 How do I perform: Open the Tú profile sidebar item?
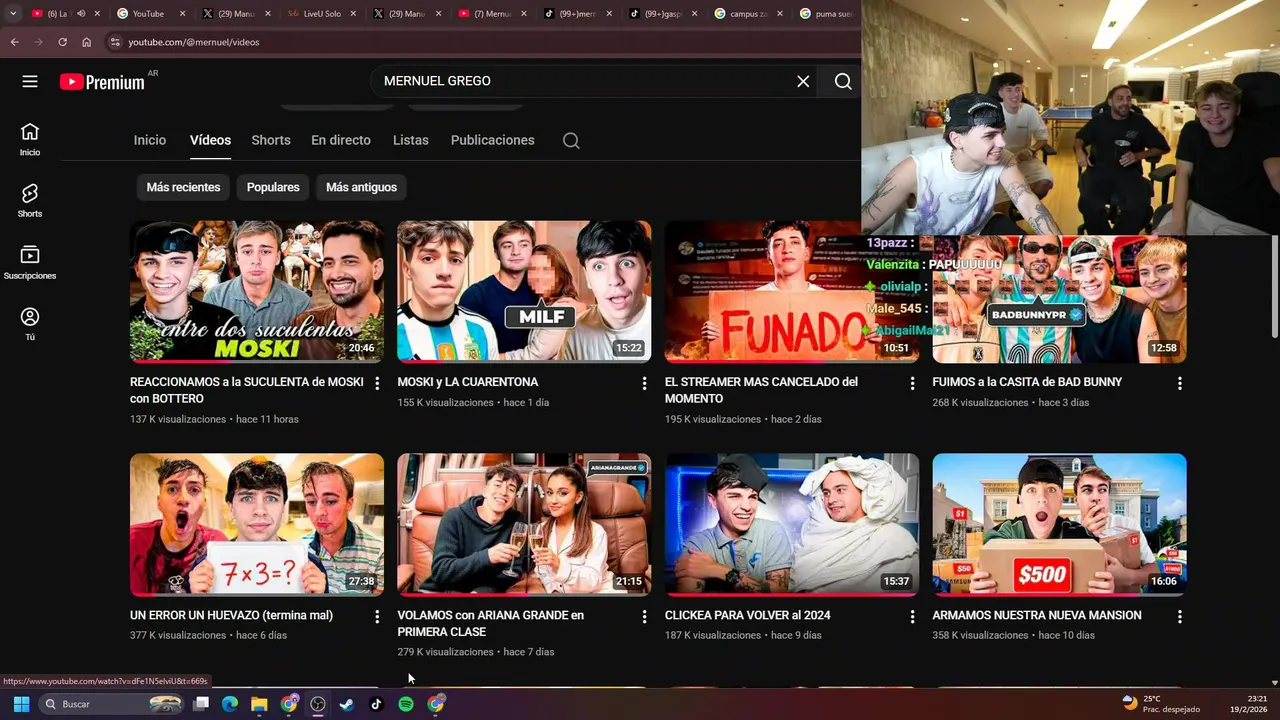30,323
